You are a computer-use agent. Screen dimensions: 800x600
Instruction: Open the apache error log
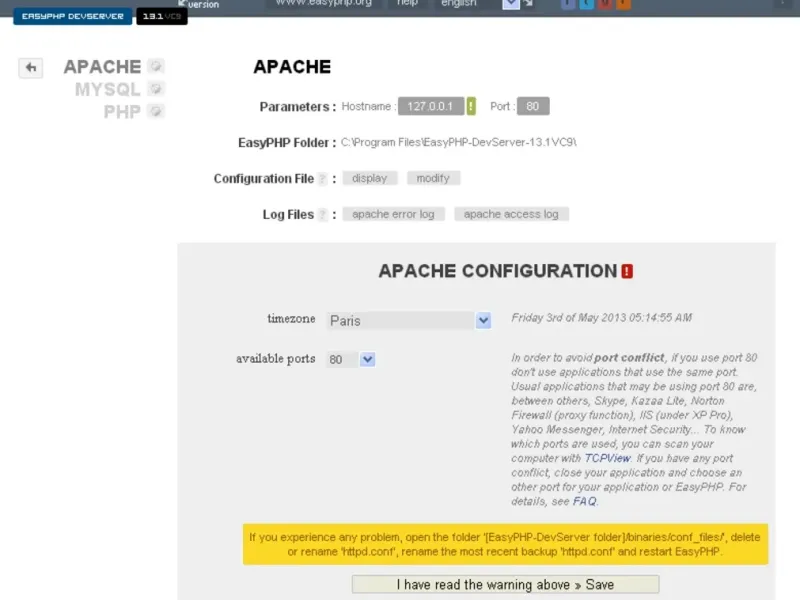393,214
